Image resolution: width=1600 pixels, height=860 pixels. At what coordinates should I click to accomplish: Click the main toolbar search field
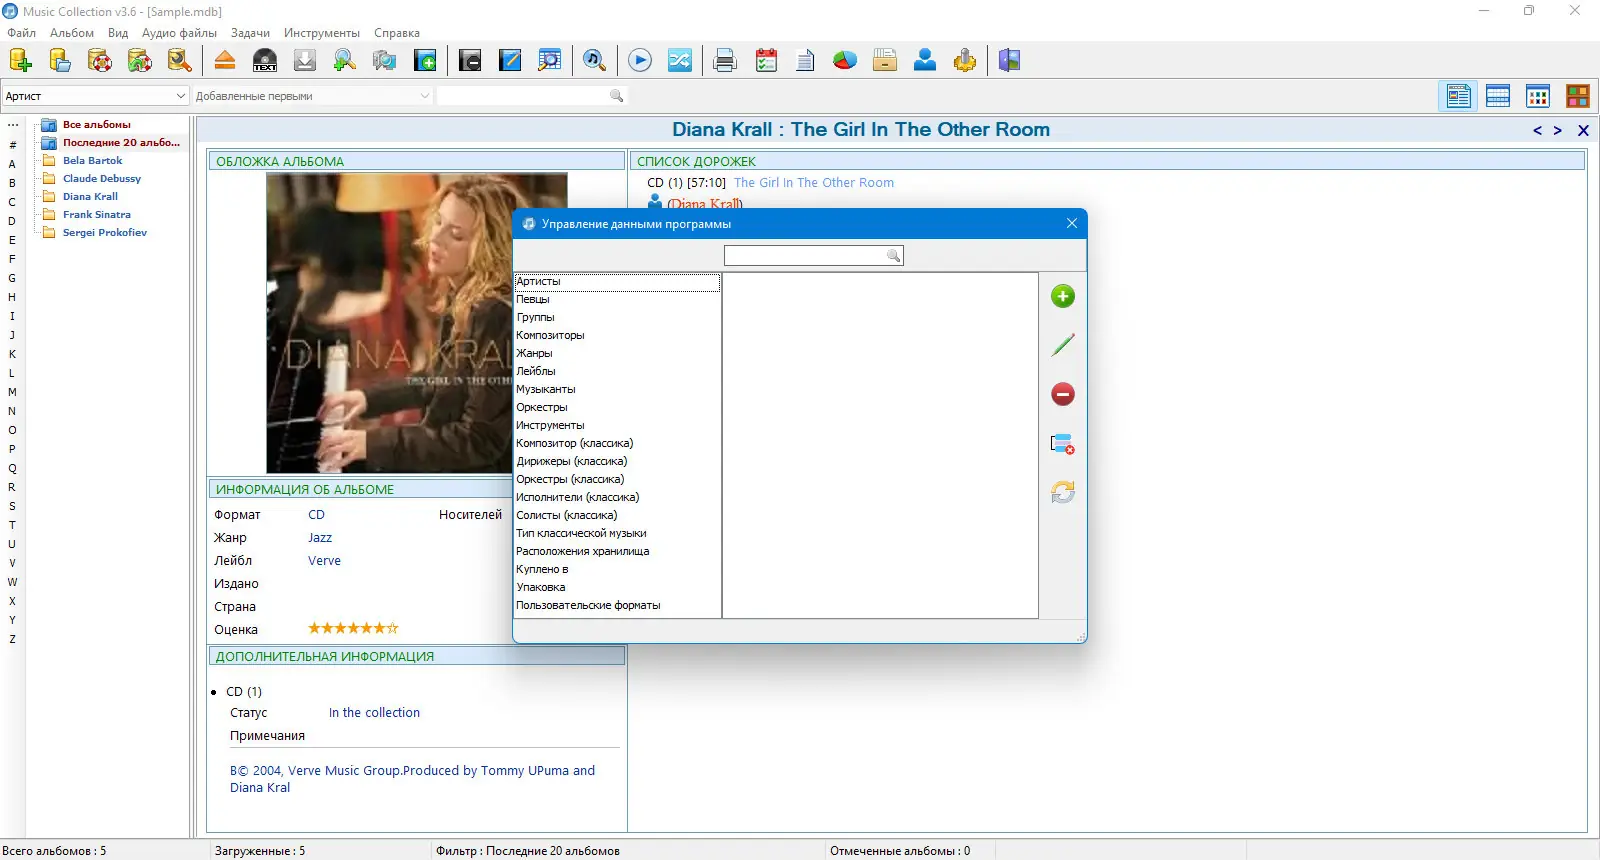532,96
